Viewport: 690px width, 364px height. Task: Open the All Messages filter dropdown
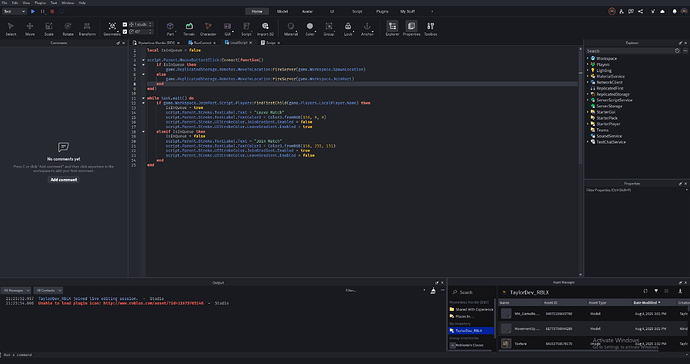coord(16,290)
